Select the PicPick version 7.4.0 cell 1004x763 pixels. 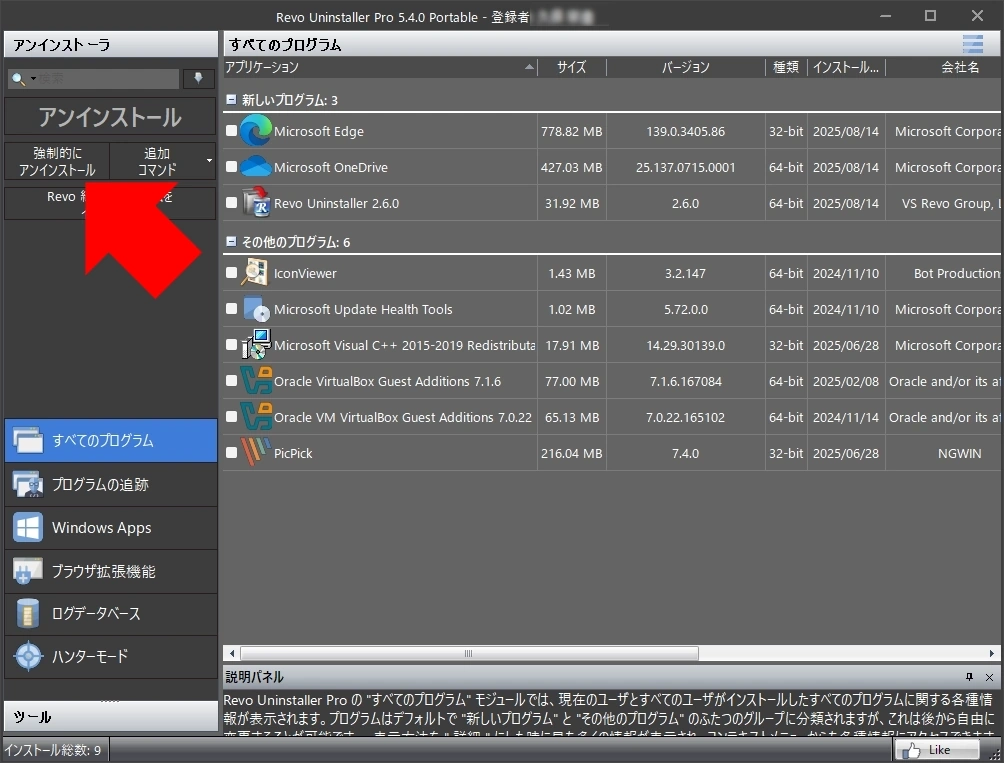[x=685, y=453]
